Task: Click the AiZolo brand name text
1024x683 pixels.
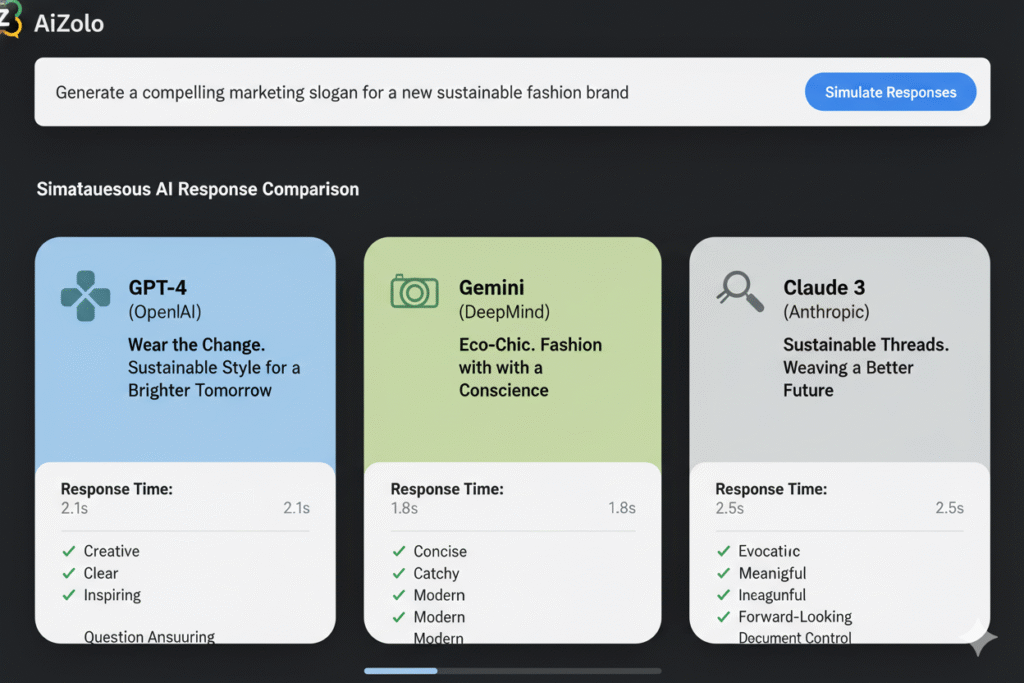Action: (x=69, y=22)
